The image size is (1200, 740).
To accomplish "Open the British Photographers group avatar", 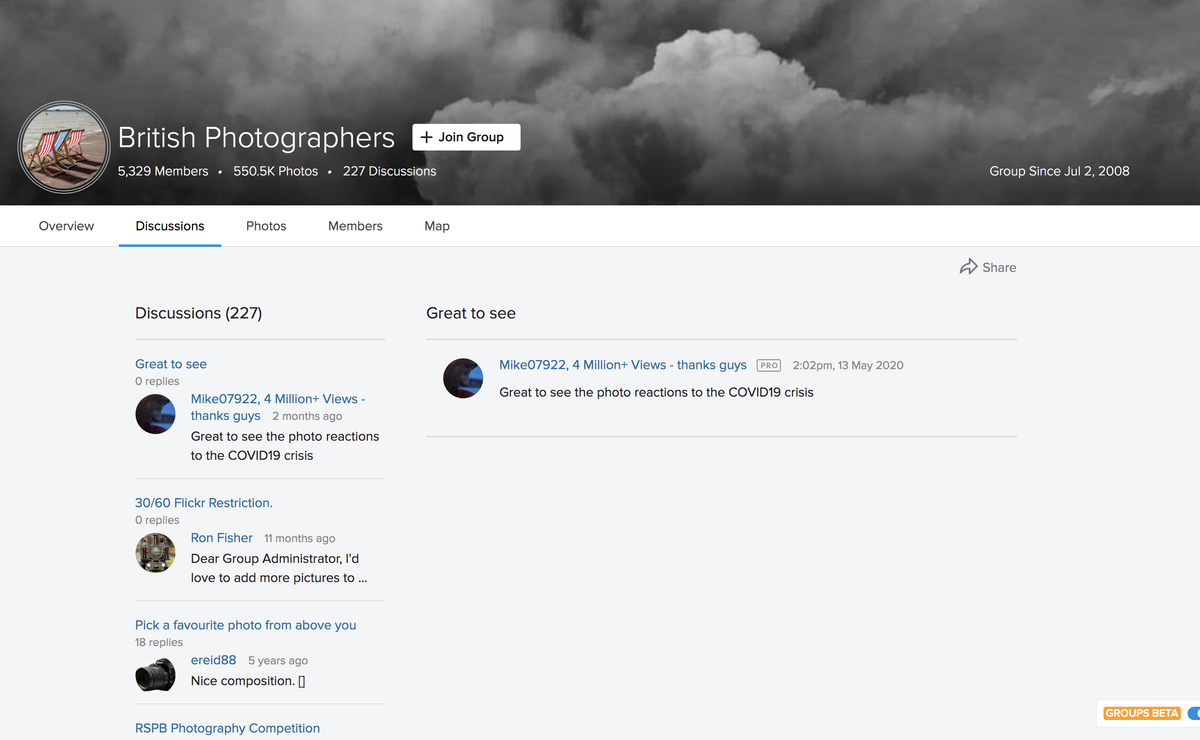I will click(x=63, y=147).
